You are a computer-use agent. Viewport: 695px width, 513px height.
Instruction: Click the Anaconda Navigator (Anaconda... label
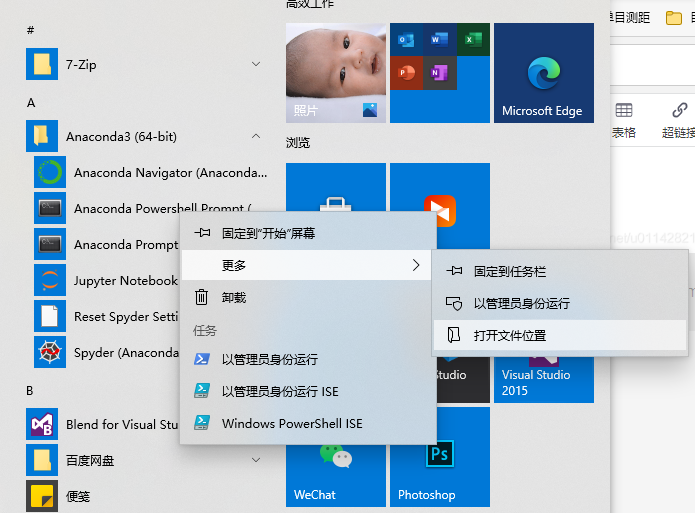[x=171, y=172]
